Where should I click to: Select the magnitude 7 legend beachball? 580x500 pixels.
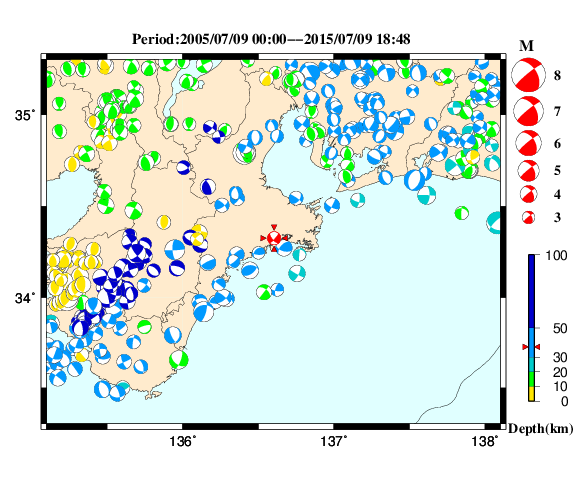[528, 111]
